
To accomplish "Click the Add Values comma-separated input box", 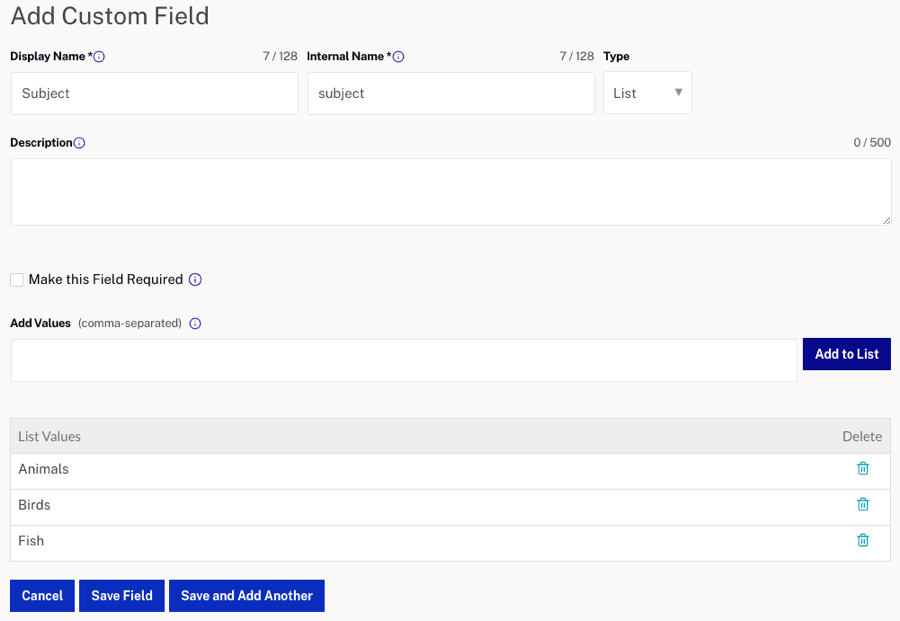I will pyautogui.click(x=400, y=360).
